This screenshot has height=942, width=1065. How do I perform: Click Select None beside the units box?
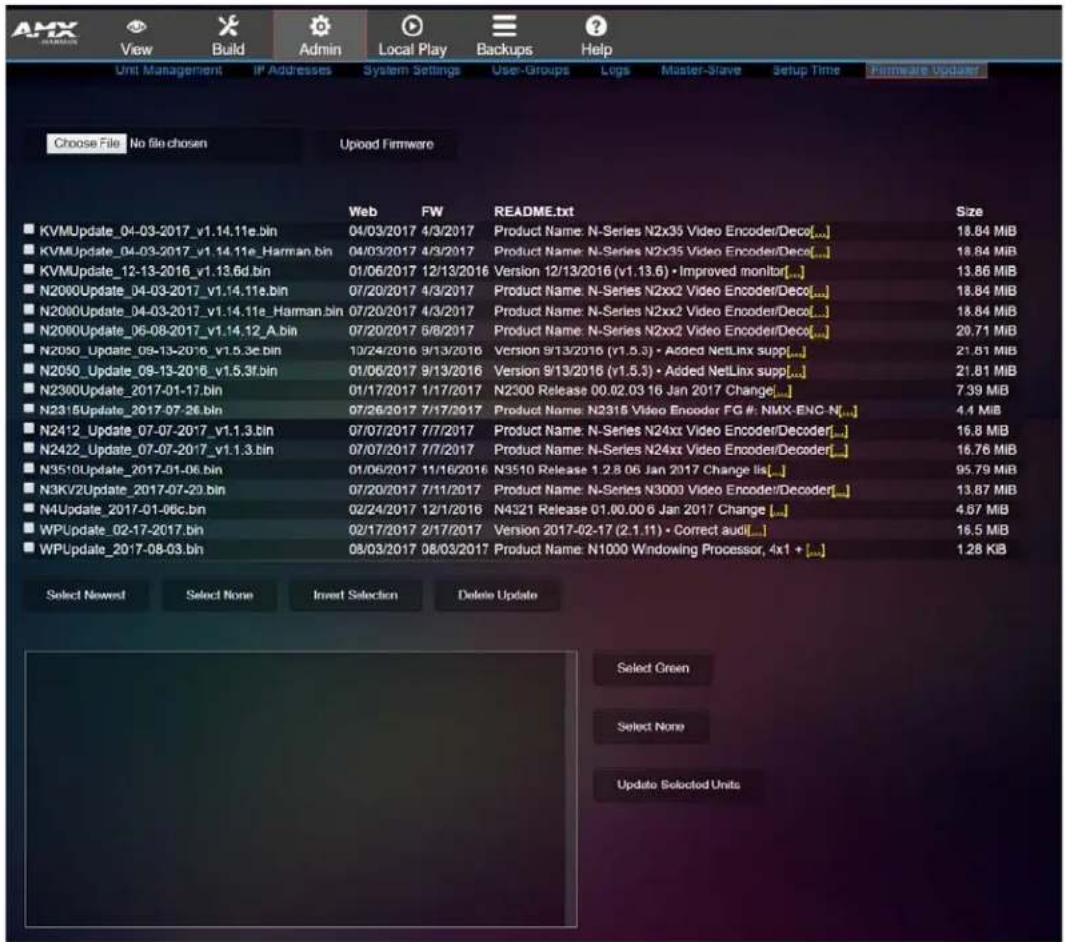(651, 727)
